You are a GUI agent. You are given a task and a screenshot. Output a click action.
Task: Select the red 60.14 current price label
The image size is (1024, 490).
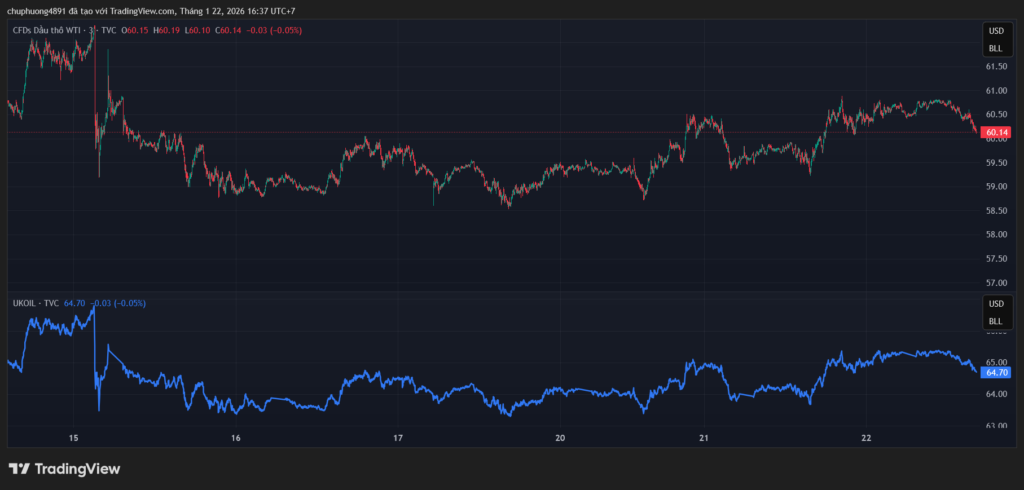tap(995, 132)
